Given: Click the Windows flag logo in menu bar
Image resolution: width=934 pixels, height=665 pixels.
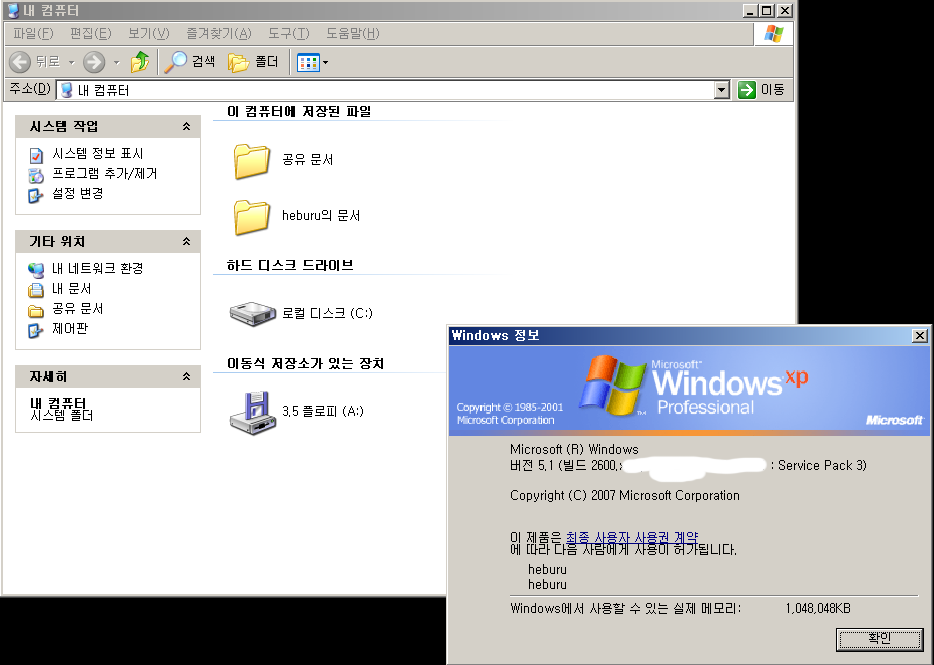Looking at the screenshot, I should 774,33.
